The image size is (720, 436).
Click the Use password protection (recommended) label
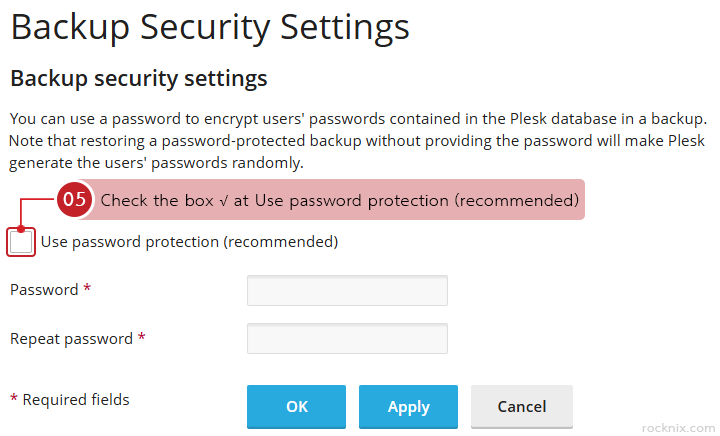point(189,242)
